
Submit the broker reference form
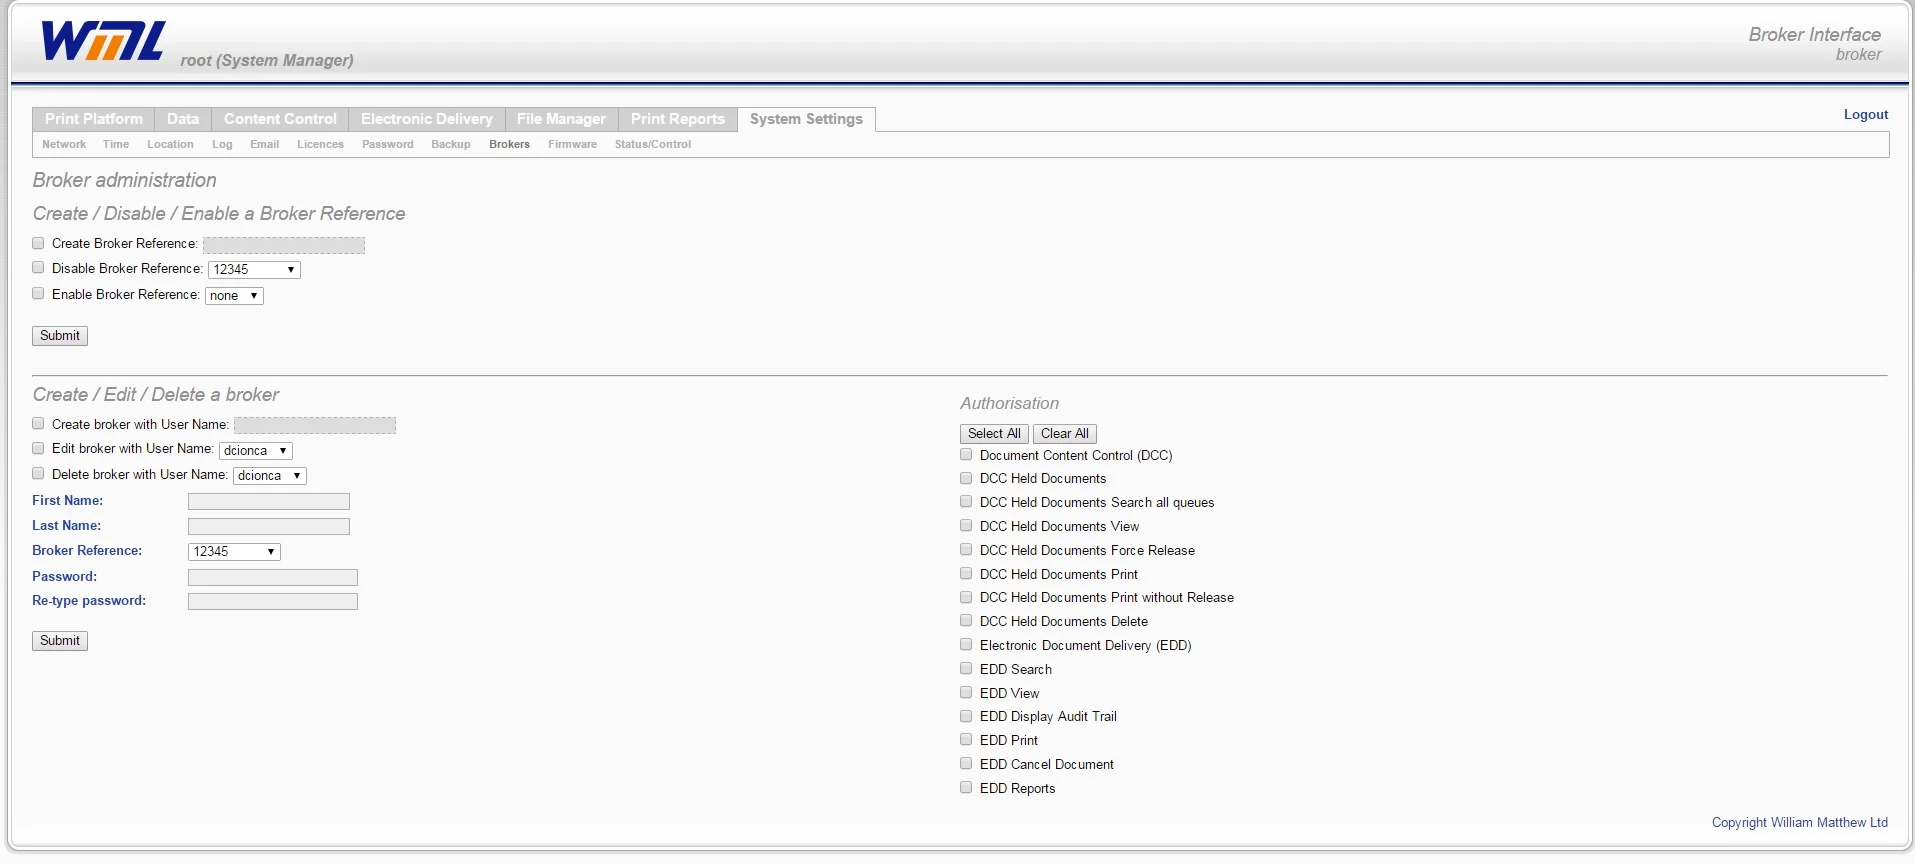pos(60,336)
